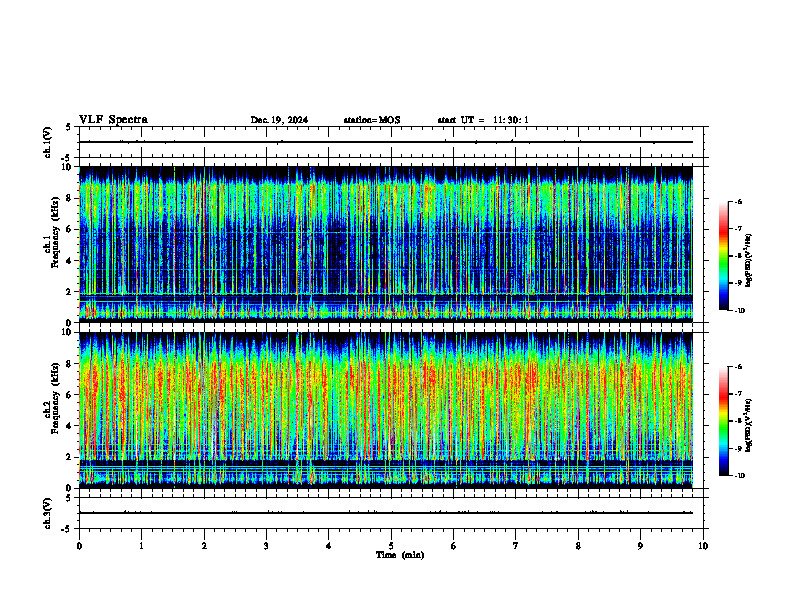
Task: Click the time axis tick label "7"
Action: coord(516,546)
